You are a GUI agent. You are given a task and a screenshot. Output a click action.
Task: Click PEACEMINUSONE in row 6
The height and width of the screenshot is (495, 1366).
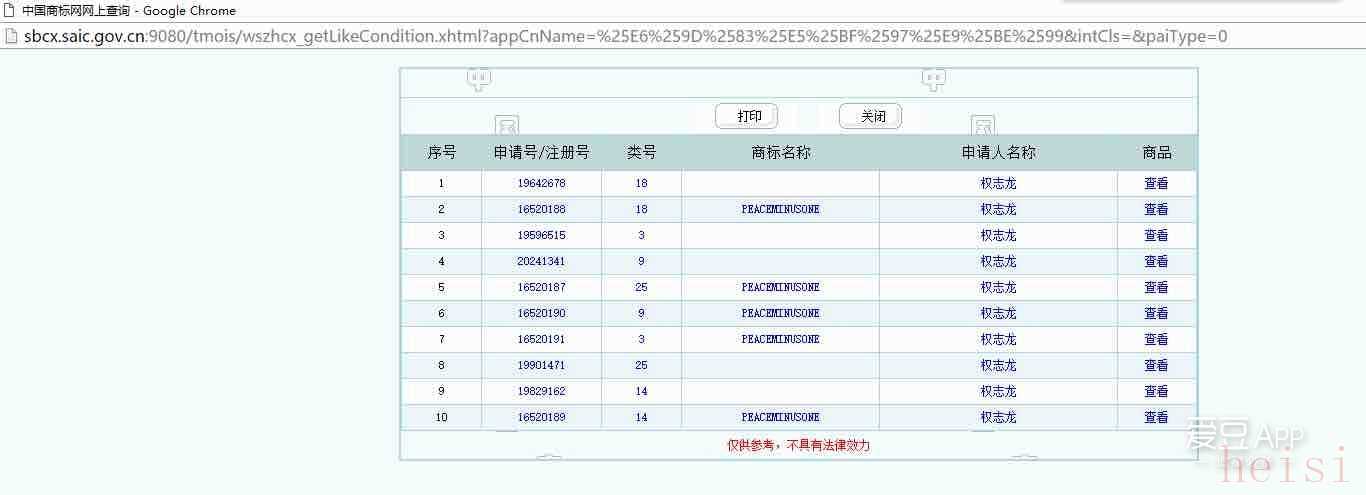pos(780,314)
